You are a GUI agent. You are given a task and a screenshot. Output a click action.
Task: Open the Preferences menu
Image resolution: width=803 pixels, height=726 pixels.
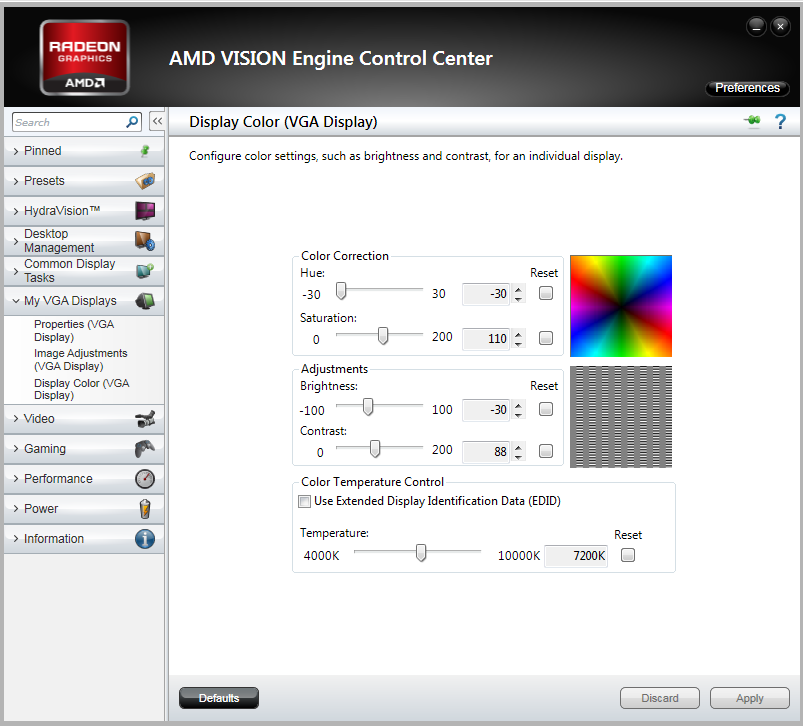tap(747, 88)
